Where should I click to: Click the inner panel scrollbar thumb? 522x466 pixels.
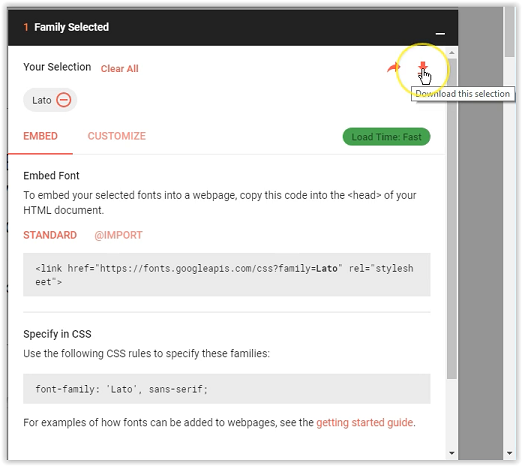coord(452,218)
